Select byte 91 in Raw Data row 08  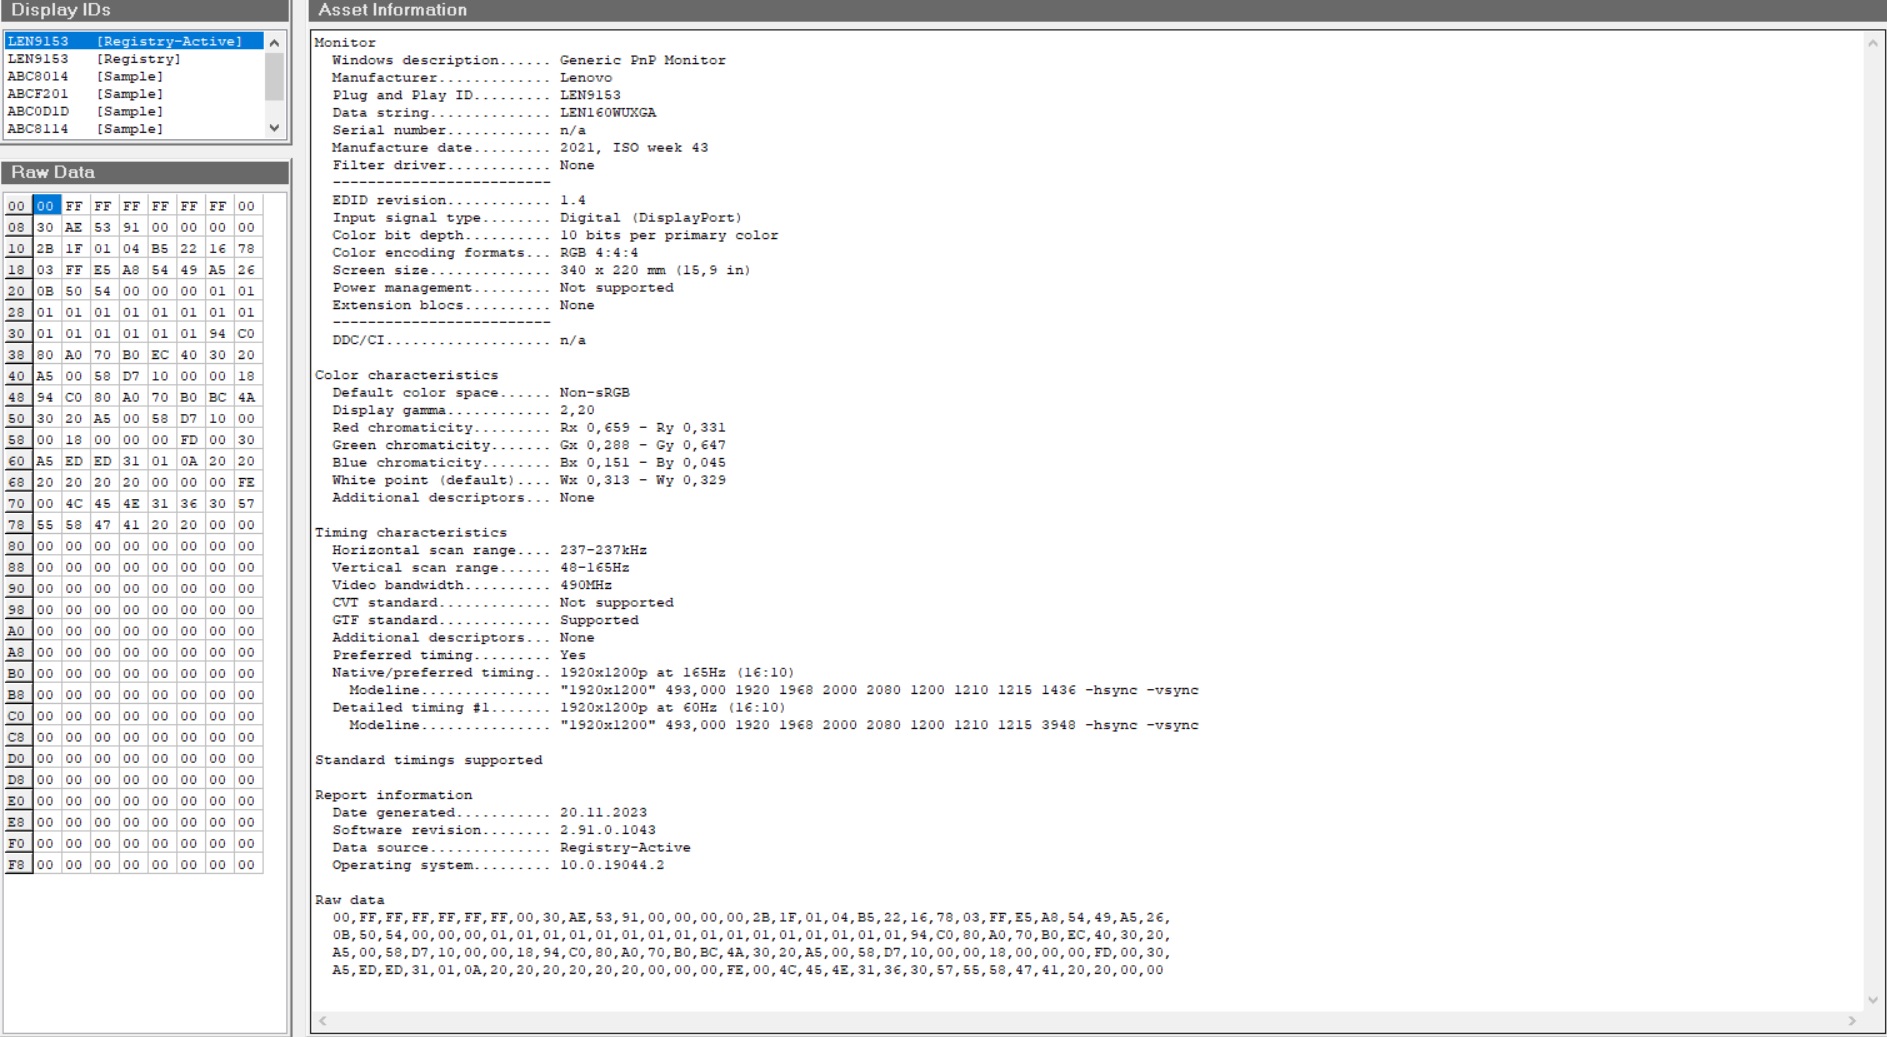131,227
